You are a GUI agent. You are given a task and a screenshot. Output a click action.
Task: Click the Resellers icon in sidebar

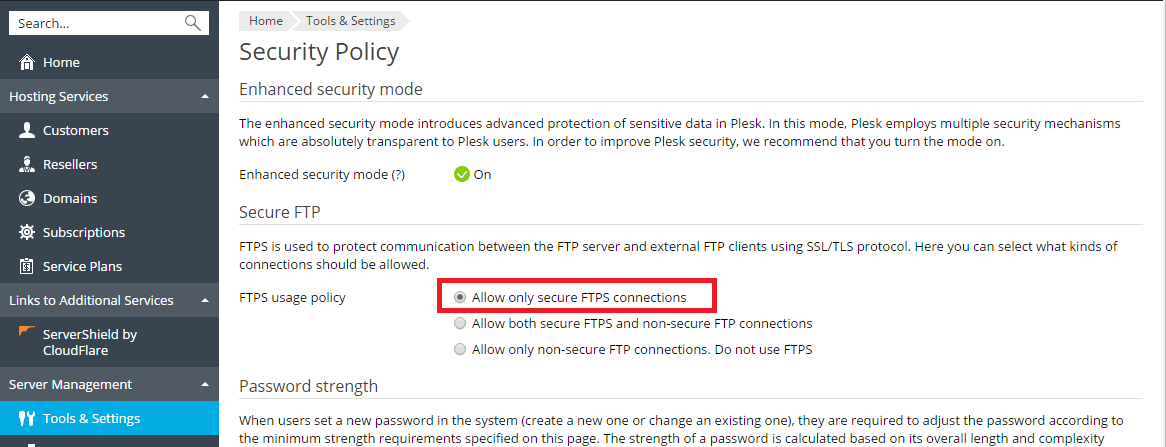click(x=27, y=165)
